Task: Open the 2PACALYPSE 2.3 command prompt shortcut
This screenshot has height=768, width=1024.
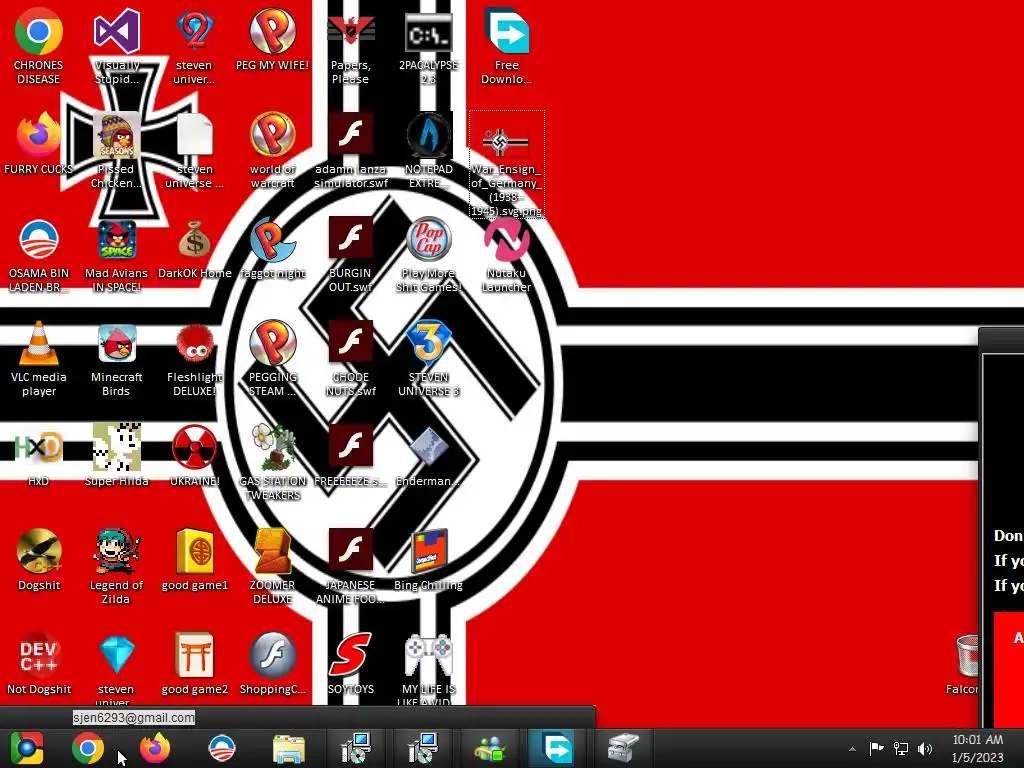Action: click(428, 46)
